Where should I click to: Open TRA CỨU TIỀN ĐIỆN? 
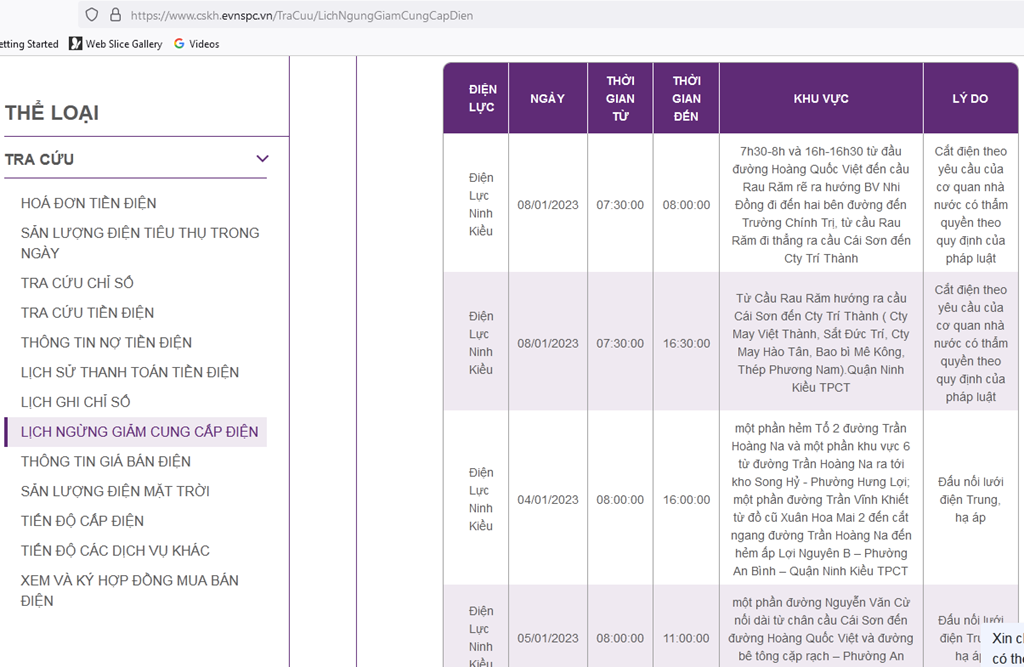coord(87,313)
